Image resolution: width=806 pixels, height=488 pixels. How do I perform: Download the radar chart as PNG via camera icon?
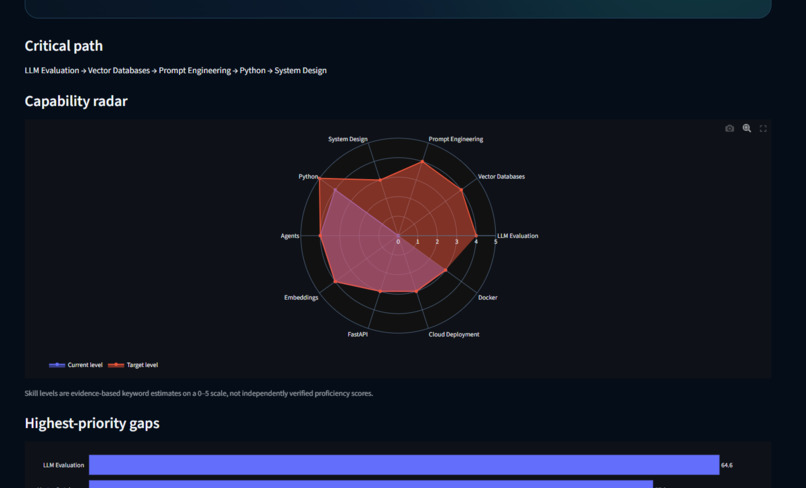point(729,129)
